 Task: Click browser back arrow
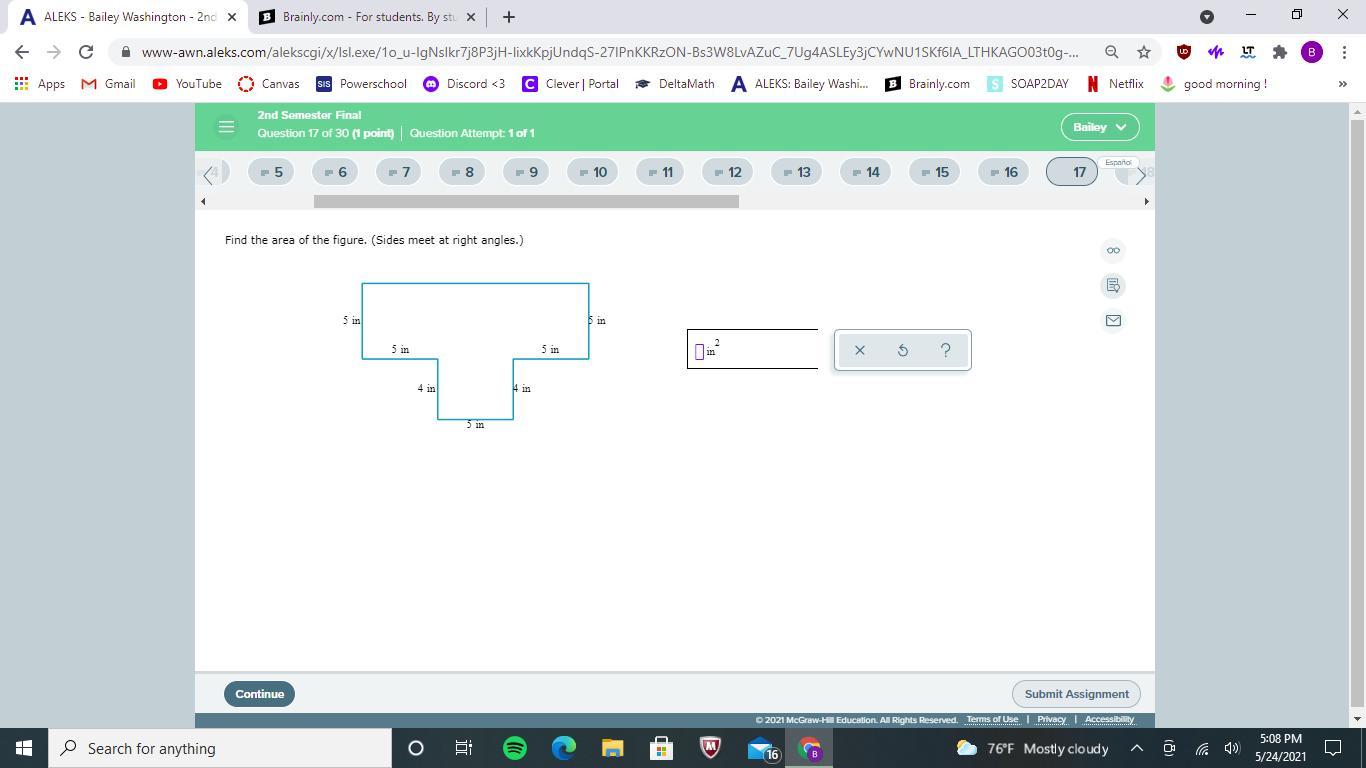click(x=22, y=52)
